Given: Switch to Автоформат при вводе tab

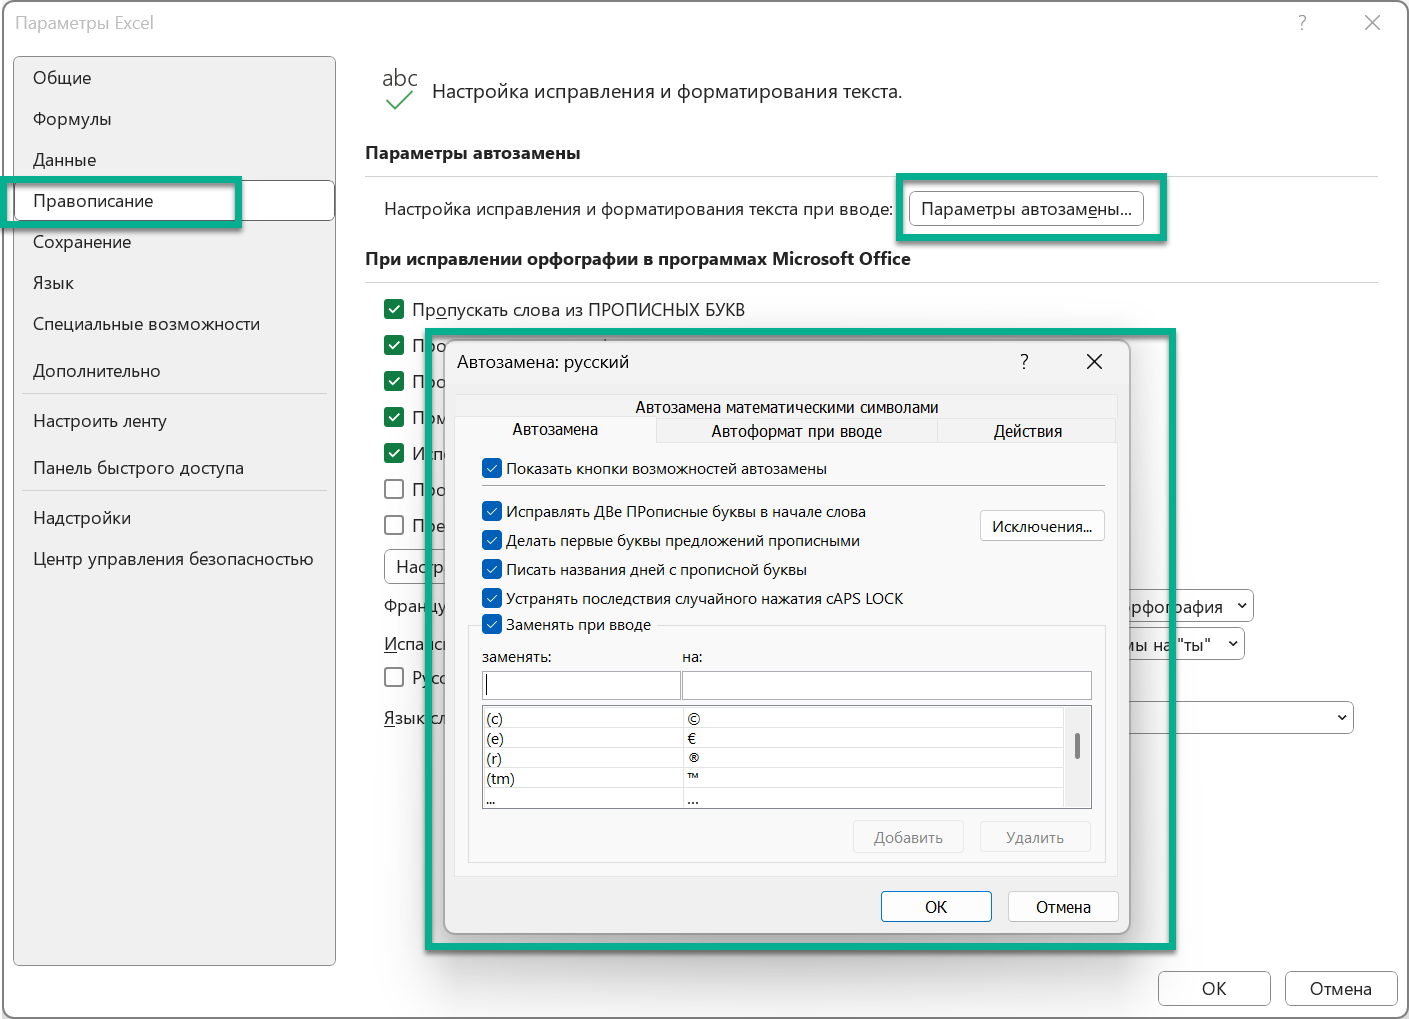Looking at the screenshot, I should click(x=796, y=432).
